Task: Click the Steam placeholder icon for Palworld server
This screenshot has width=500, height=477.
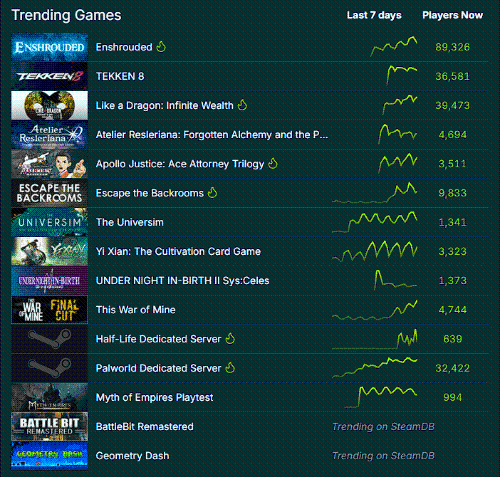Action: (x=49, y=368)
